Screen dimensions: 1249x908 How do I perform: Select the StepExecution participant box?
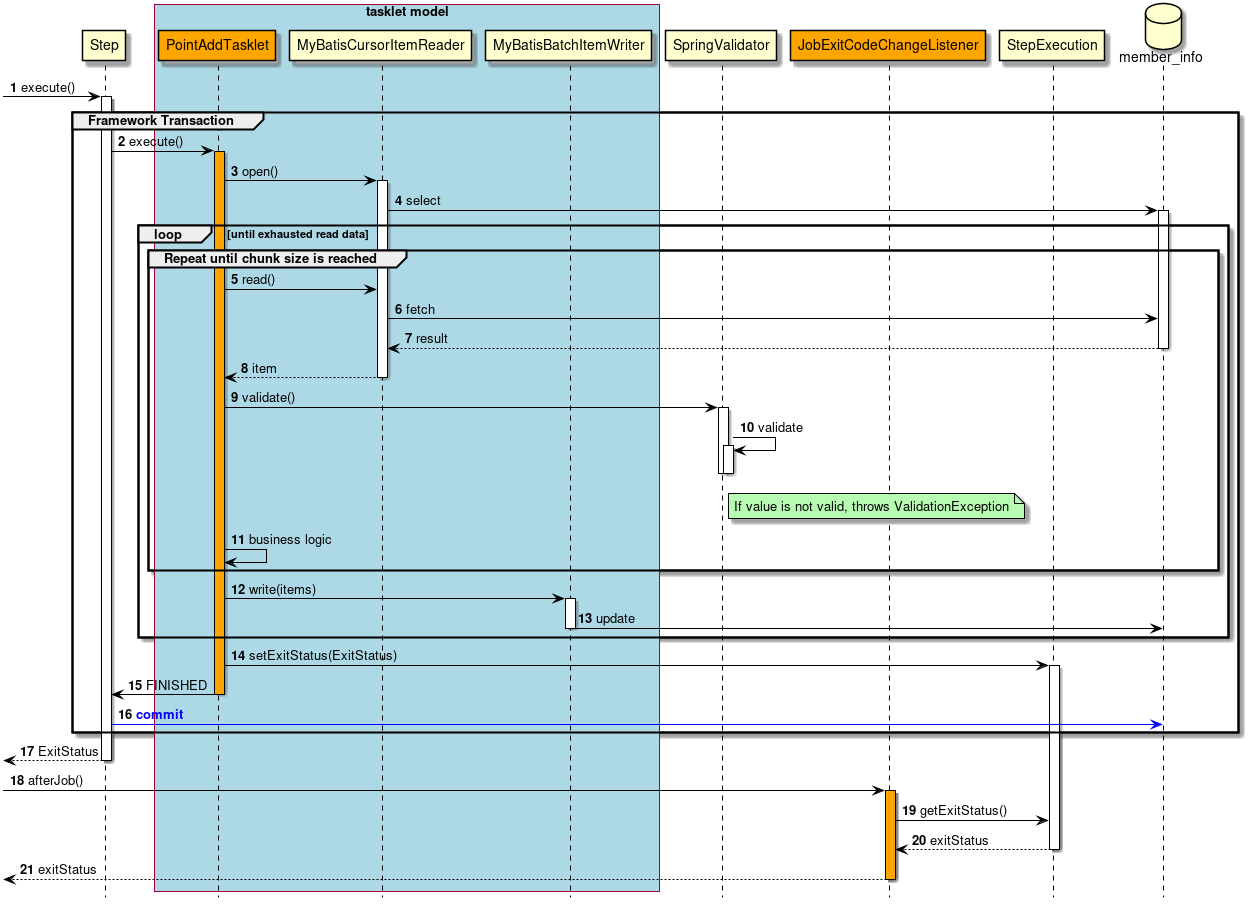pos(1052,45)
